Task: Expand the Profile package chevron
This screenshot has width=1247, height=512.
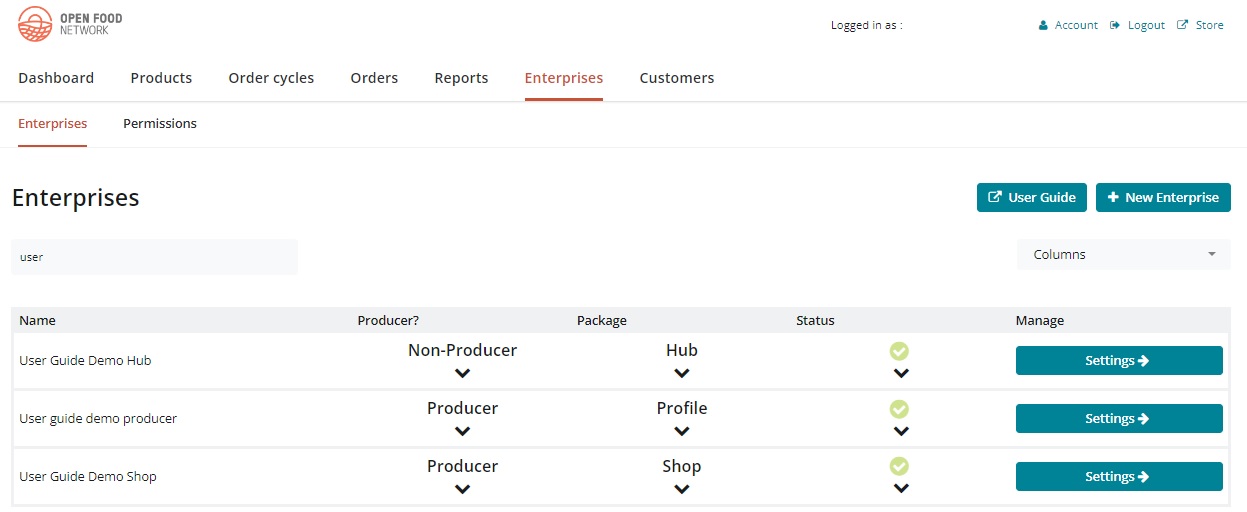Action: [681, 432]
